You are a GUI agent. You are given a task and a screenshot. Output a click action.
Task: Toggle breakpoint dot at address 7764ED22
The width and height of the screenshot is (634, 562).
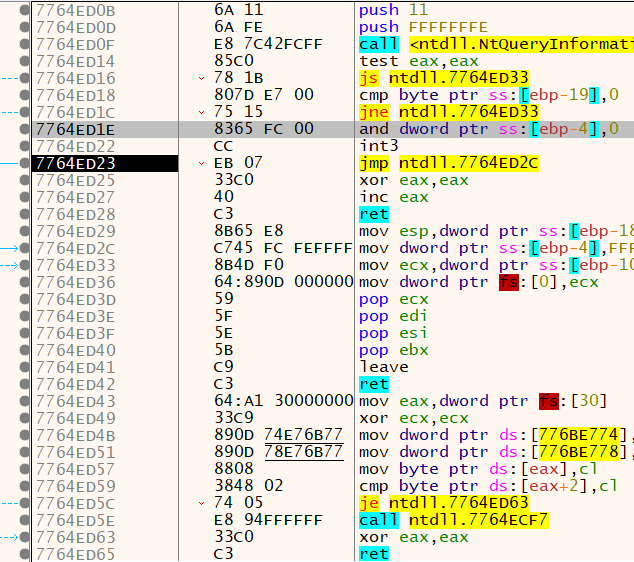coord(25,146)
